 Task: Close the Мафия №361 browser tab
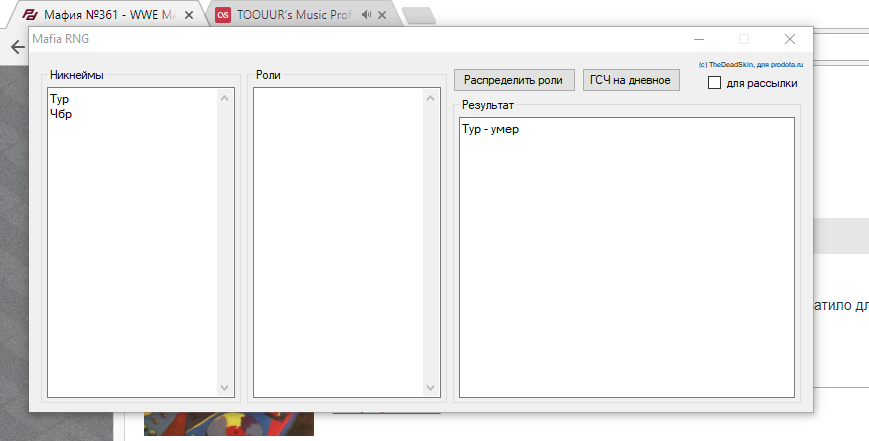point(189,16)
